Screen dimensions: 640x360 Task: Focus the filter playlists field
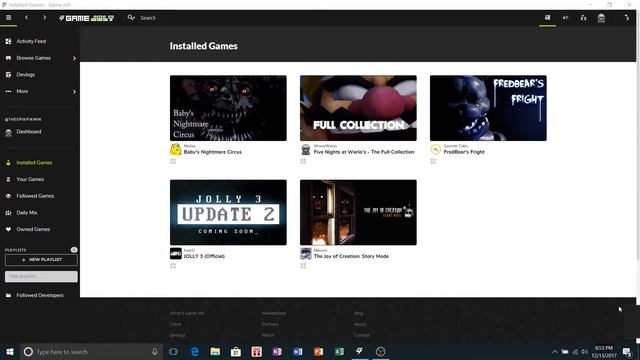pyautogui.click(x=41, y=276)
